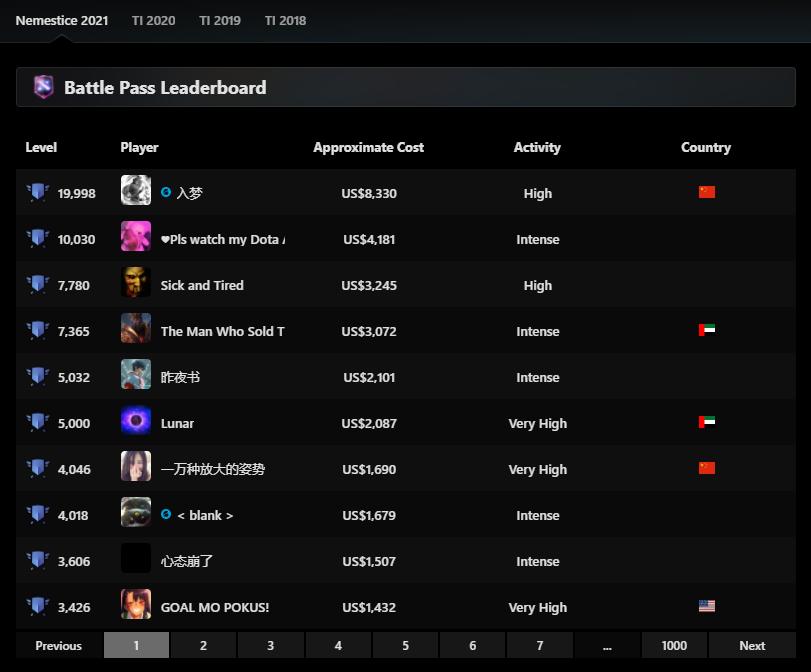
Task: Click UAE flag in the Lunar row
Action: click(x=707, y=422)
